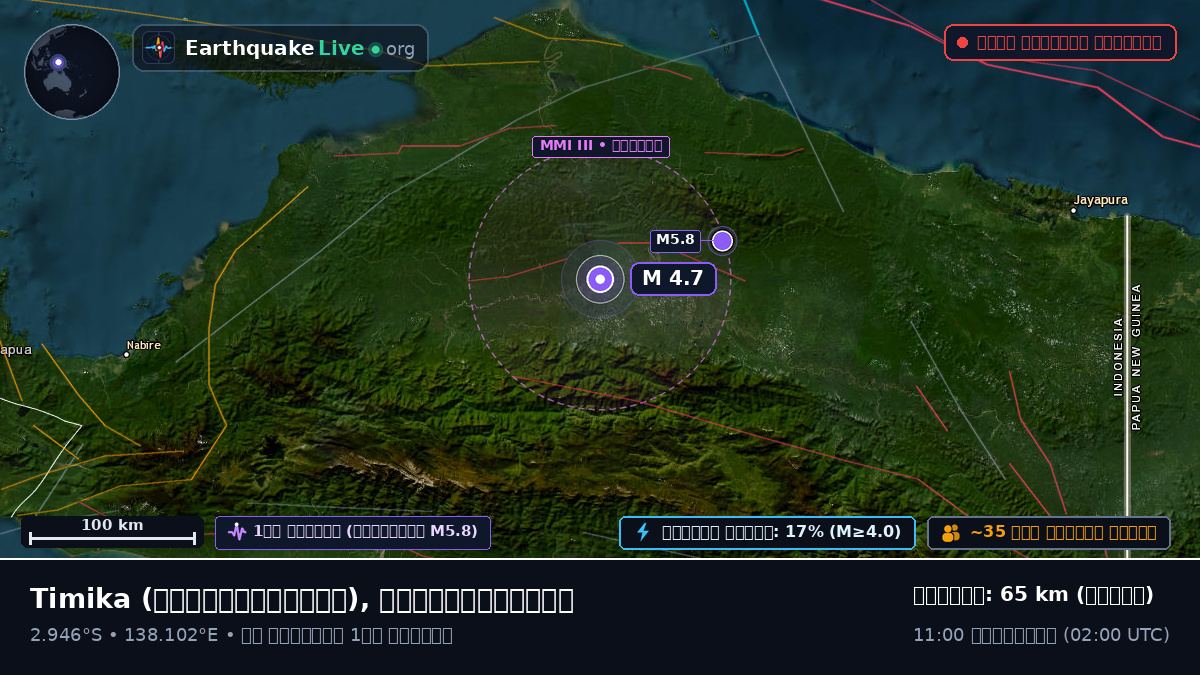
Task: Open the EarthquakeLive.org brand link
Action: 280,48
